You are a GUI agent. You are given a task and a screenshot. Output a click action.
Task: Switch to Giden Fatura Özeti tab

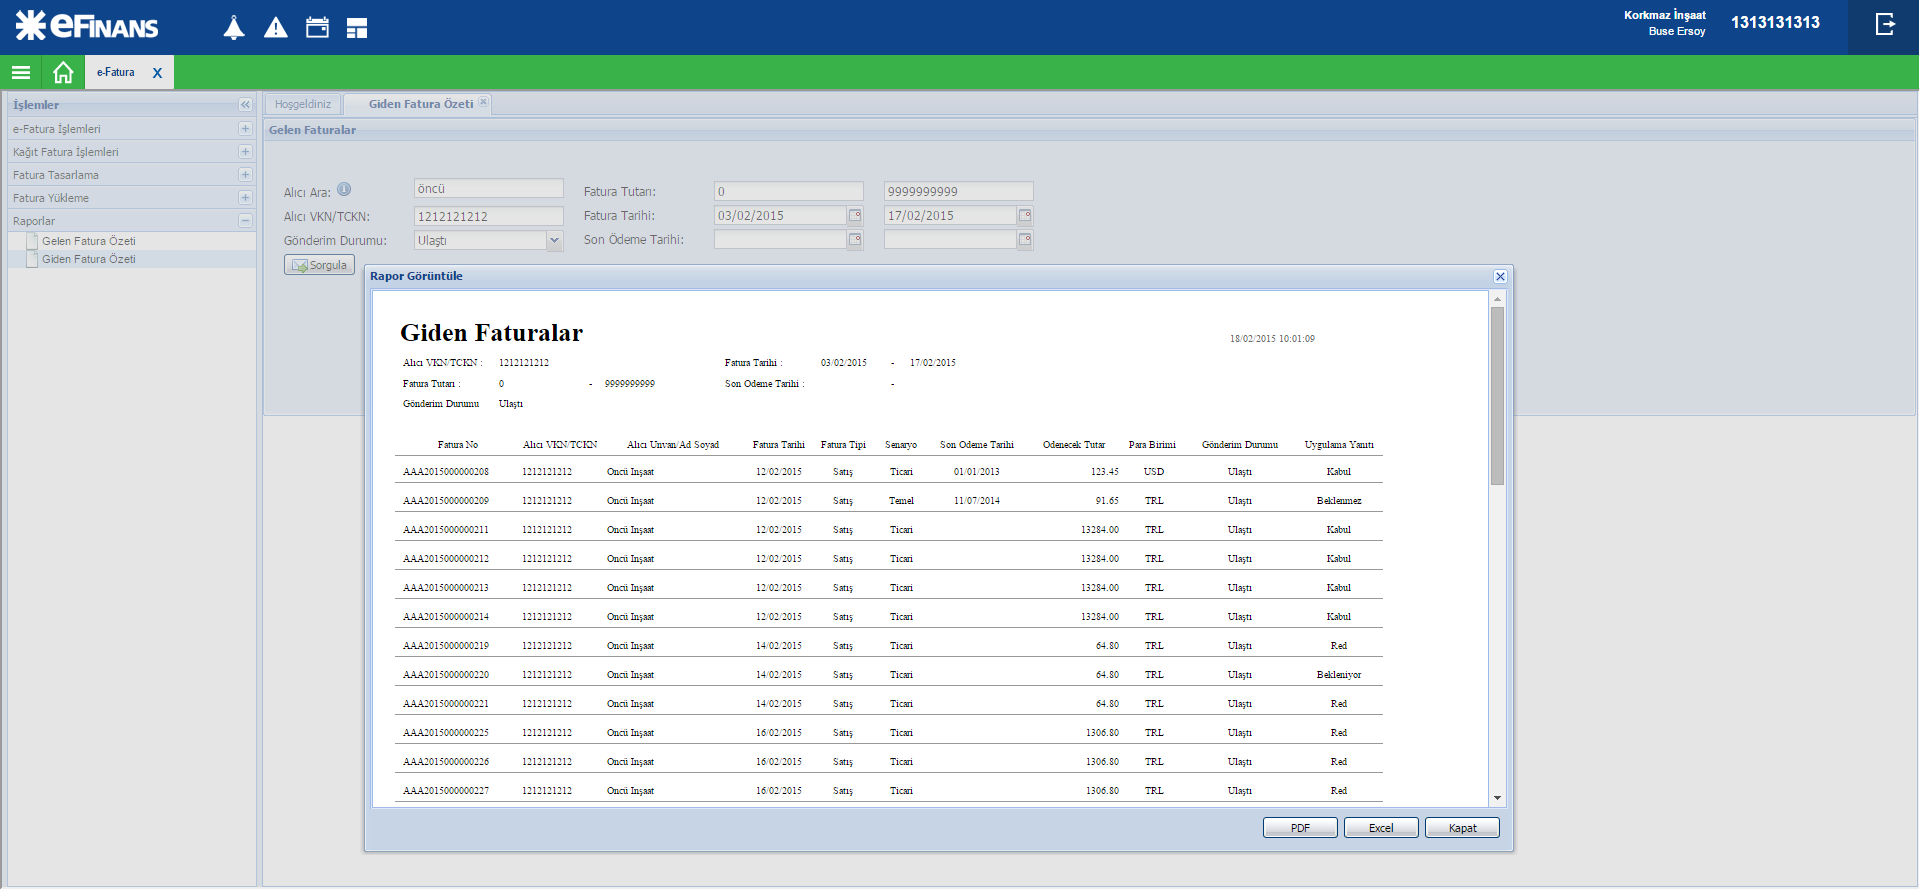[x=420, y=104]
